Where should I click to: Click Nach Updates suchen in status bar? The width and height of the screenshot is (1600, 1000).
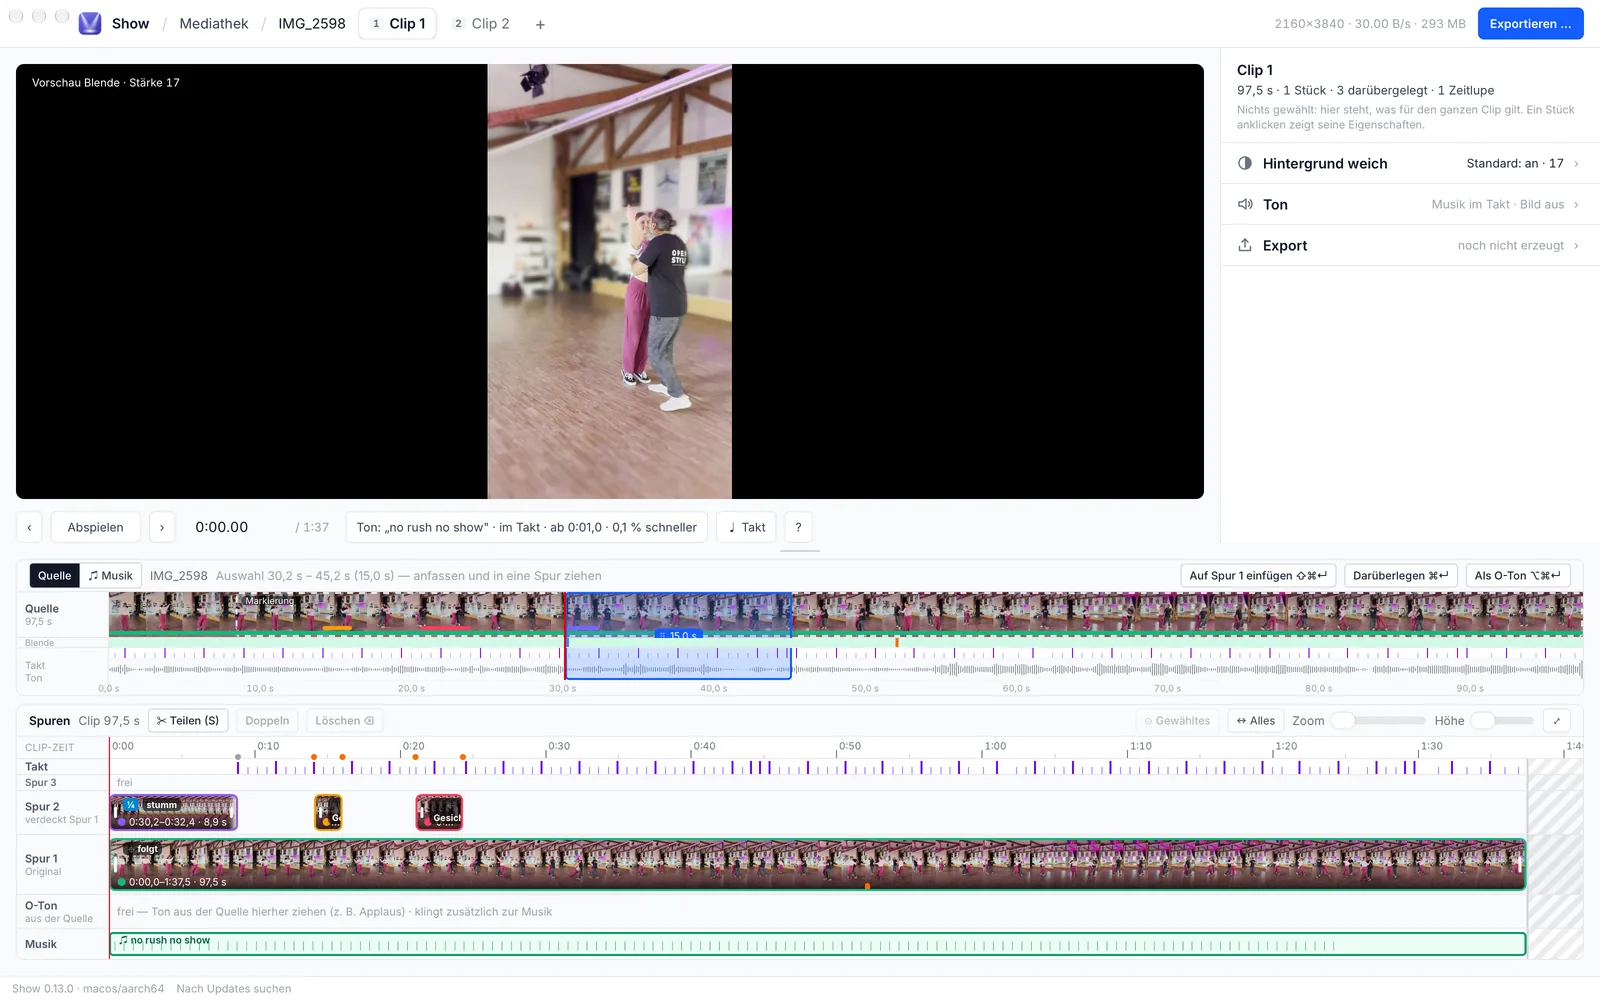click(x=234, y=988)
